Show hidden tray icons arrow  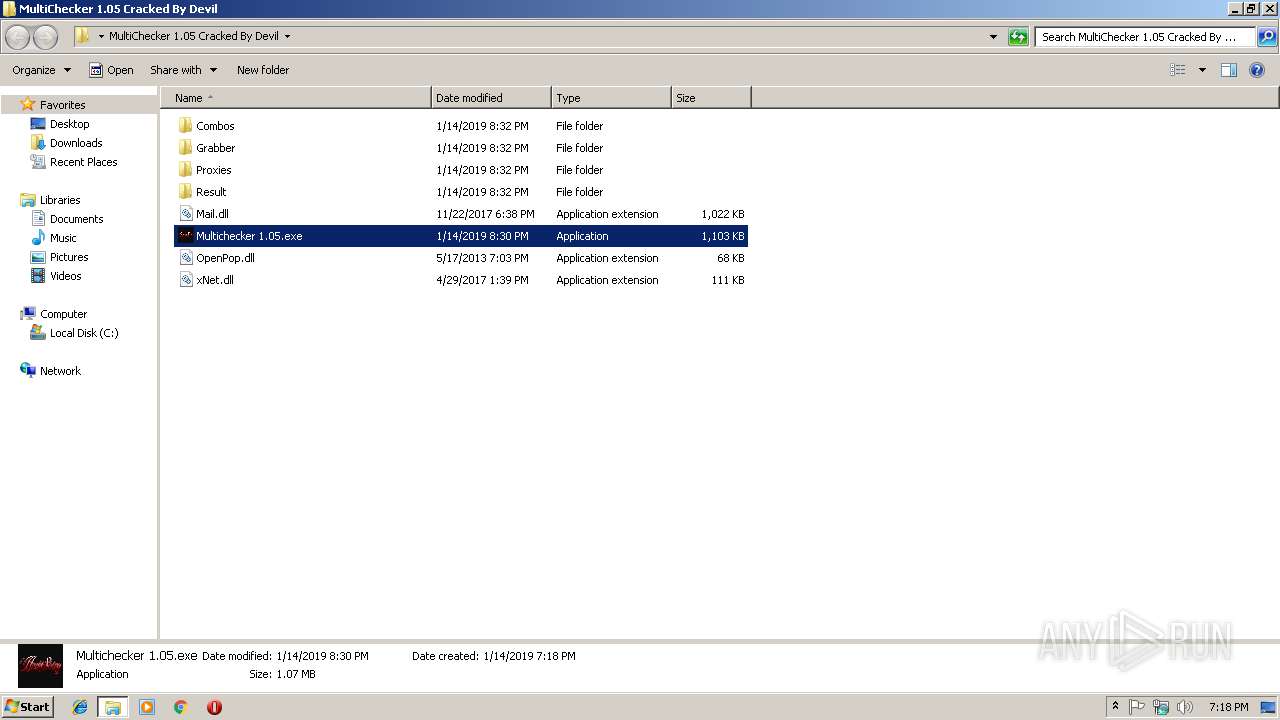coord(1115,707)
